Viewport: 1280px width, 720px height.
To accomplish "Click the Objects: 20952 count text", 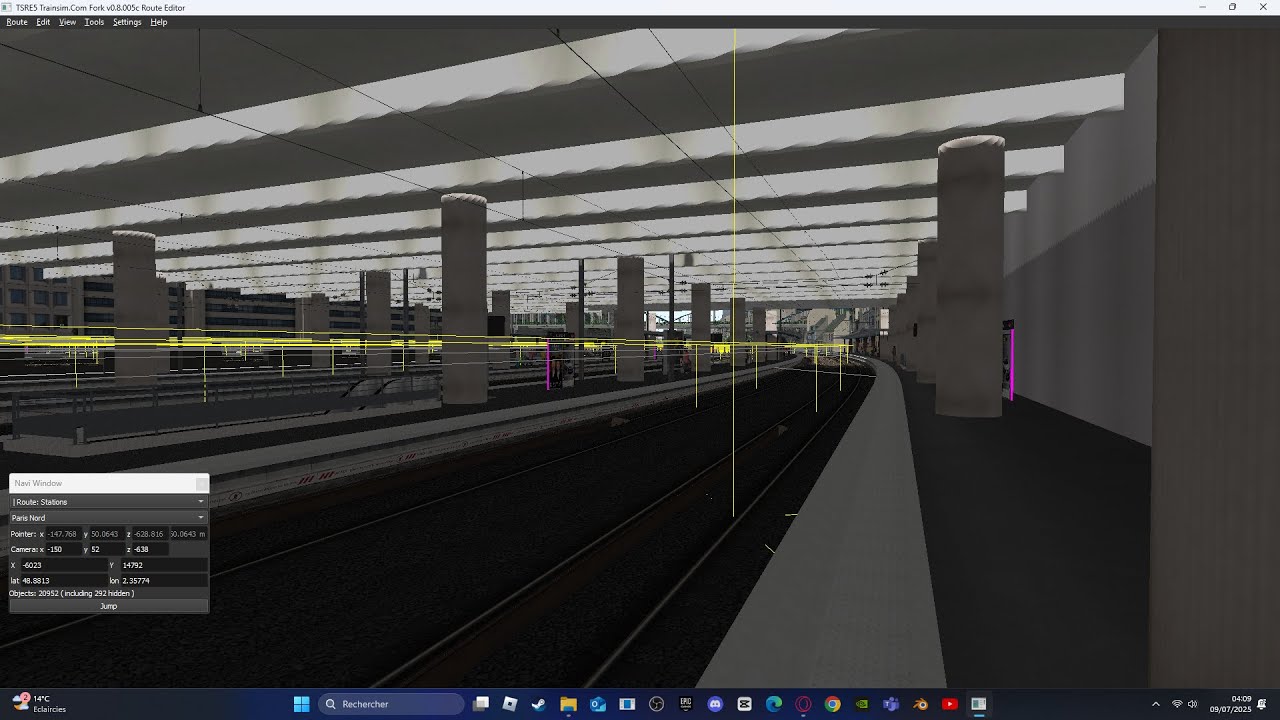I will [71, 593].
